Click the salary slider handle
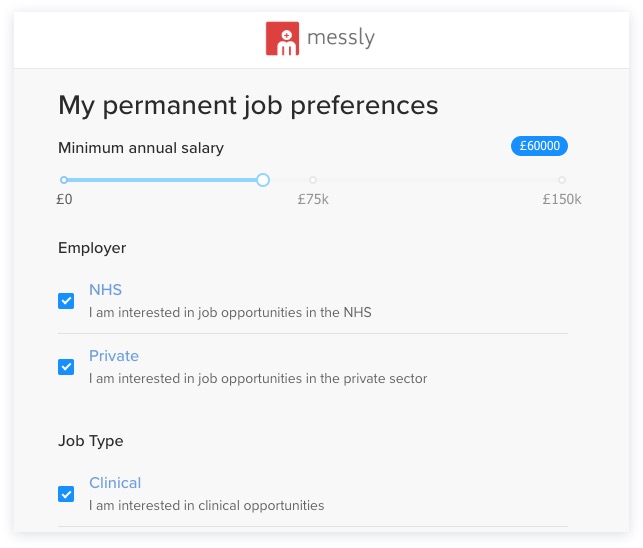 263,180
